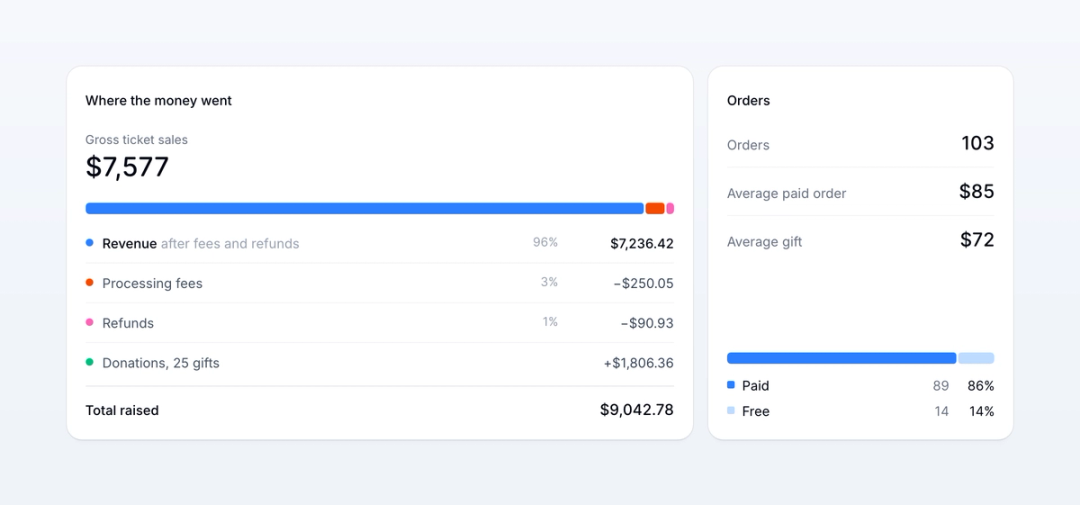This screenshot has width=1080, height=505.
Task: Click the $7,236.42 revenue amount
Action: [x=642, y=244]
